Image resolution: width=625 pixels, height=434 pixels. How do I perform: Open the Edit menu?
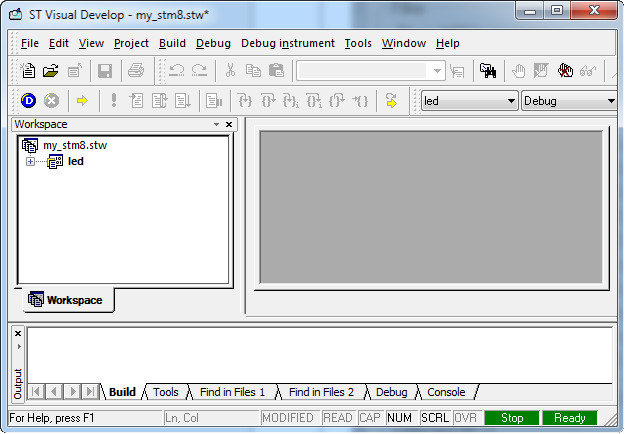click(x=59, y=43)
